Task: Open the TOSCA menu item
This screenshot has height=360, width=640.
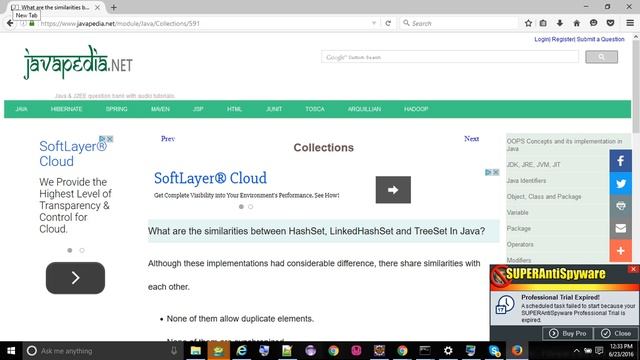Action: coord(315,109)
